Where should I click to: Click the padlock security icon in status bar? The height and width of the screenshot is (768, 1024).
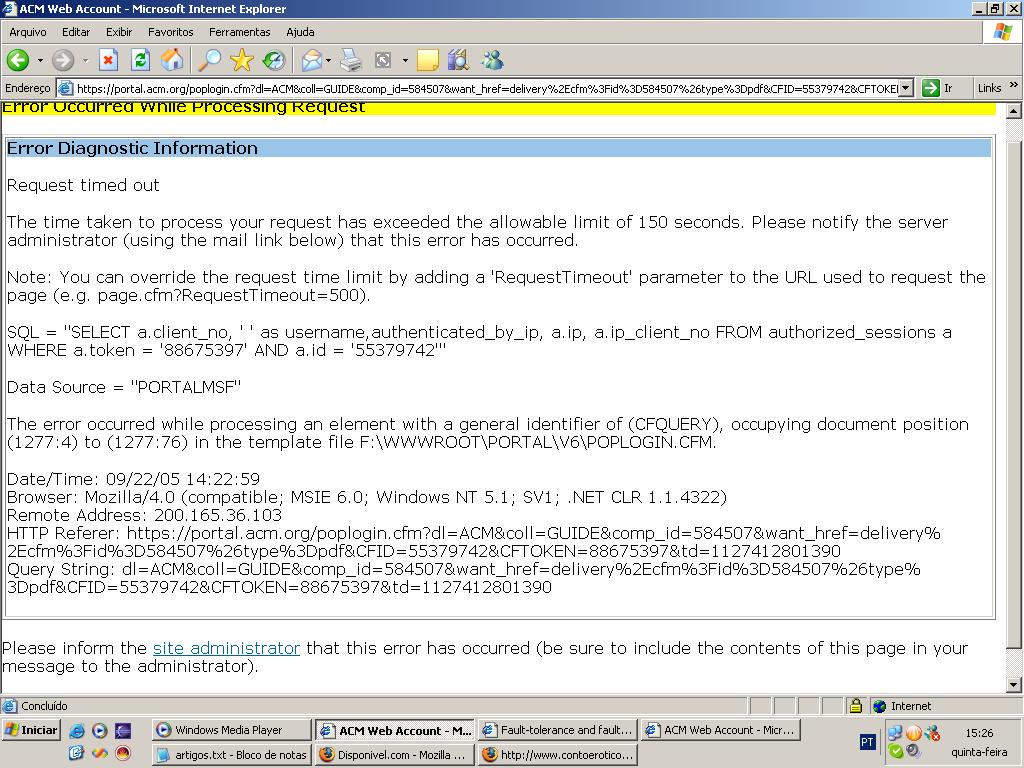point(856,706)
